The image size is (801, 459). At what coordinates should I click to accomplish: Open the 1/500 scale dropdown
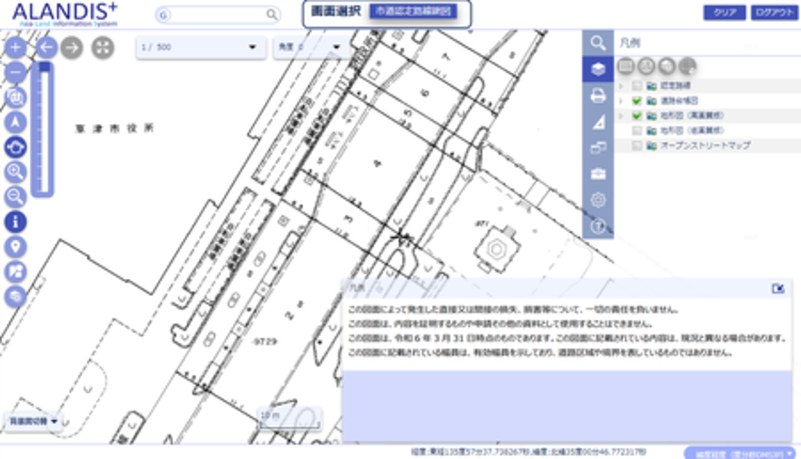201,47
